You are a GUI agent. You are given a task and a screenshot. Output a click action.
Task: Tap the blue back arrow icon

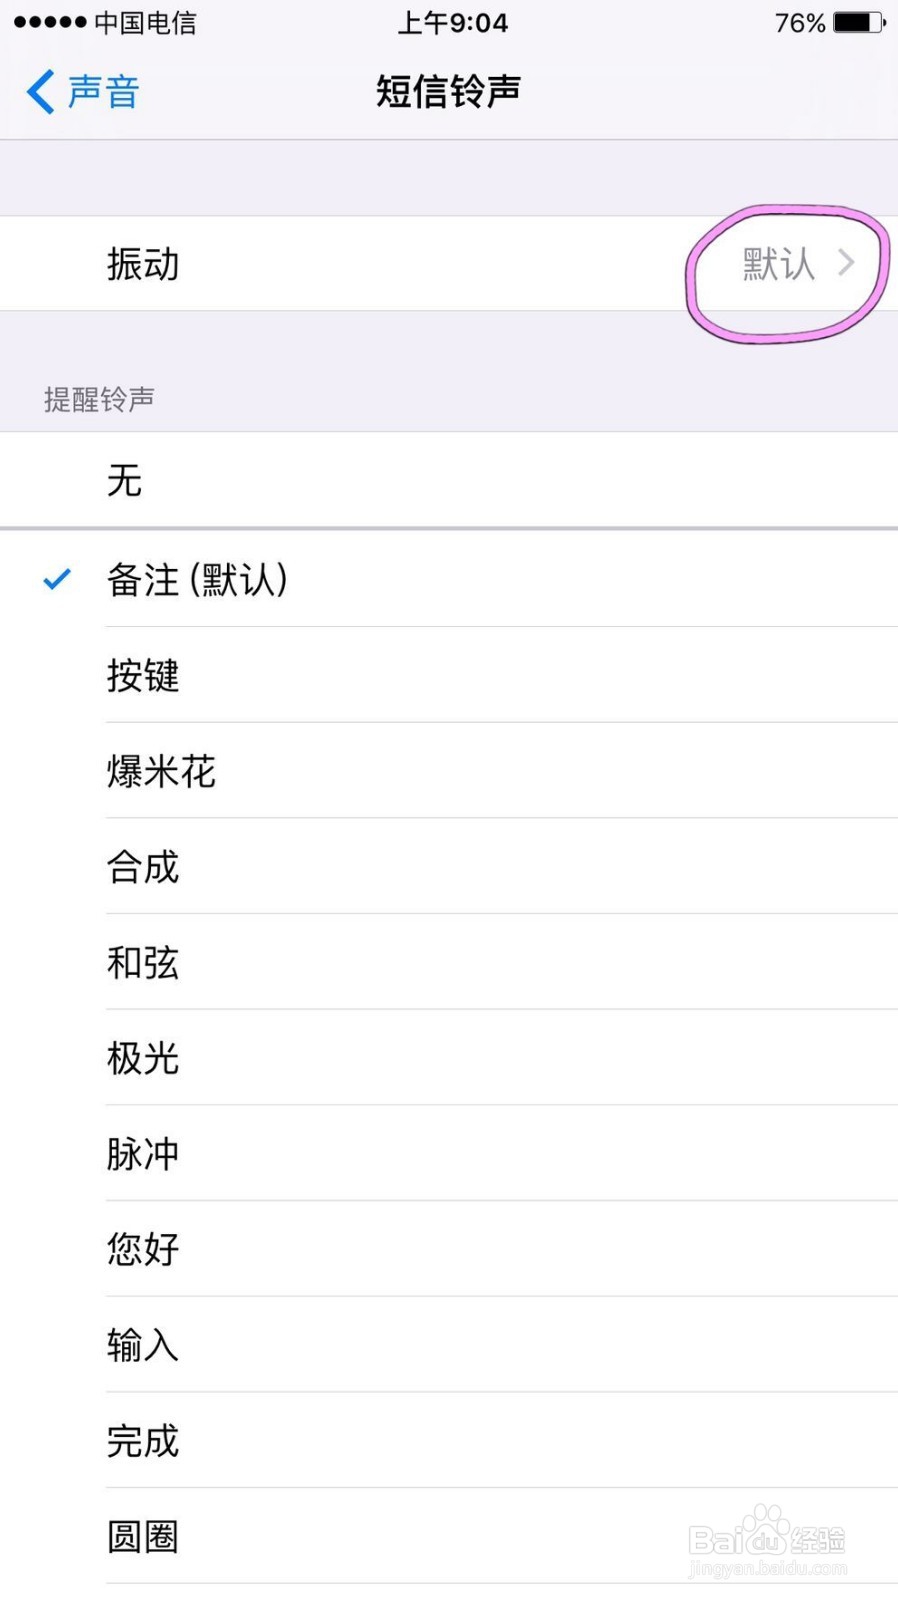[x=40, y=92]
